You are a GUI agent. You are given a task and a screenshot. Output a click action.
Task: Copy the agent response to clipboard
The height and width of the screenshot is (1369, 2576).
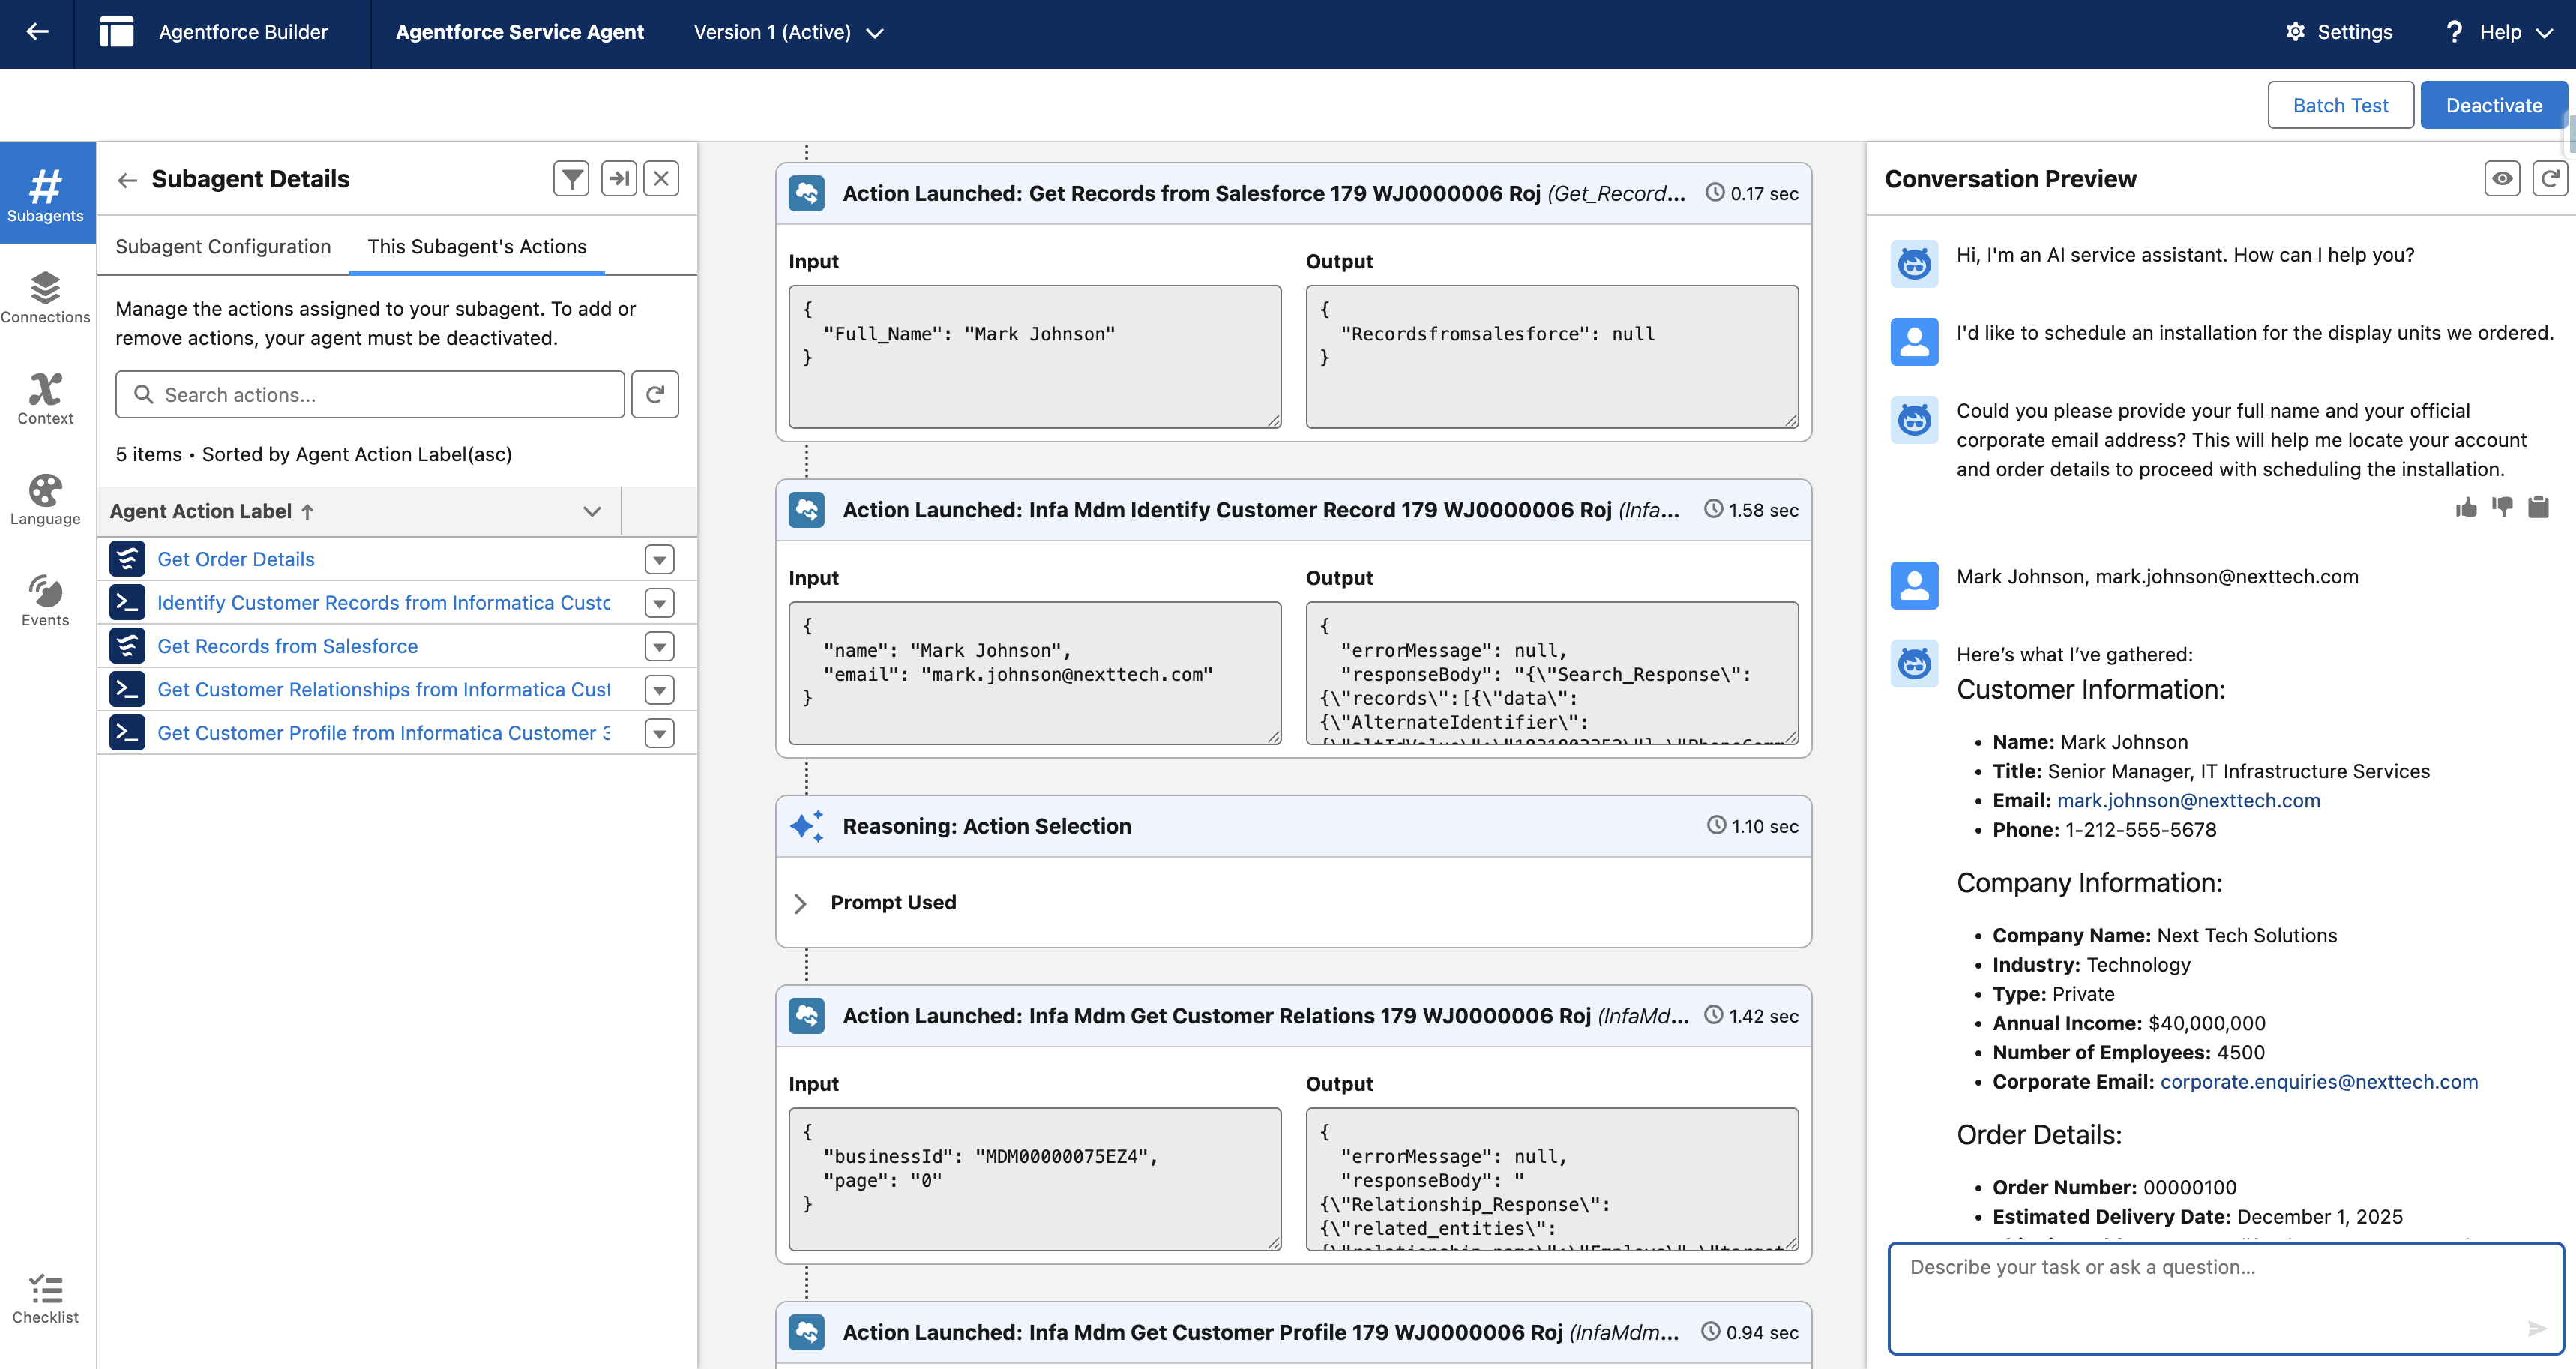pos(2538,507)
